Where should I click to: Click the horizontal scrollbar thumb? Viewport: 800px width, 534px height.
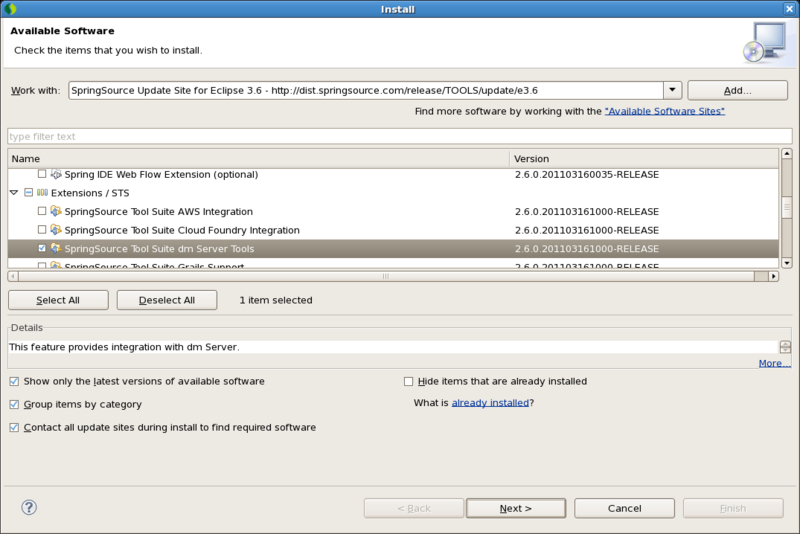(x=386, y=276)
